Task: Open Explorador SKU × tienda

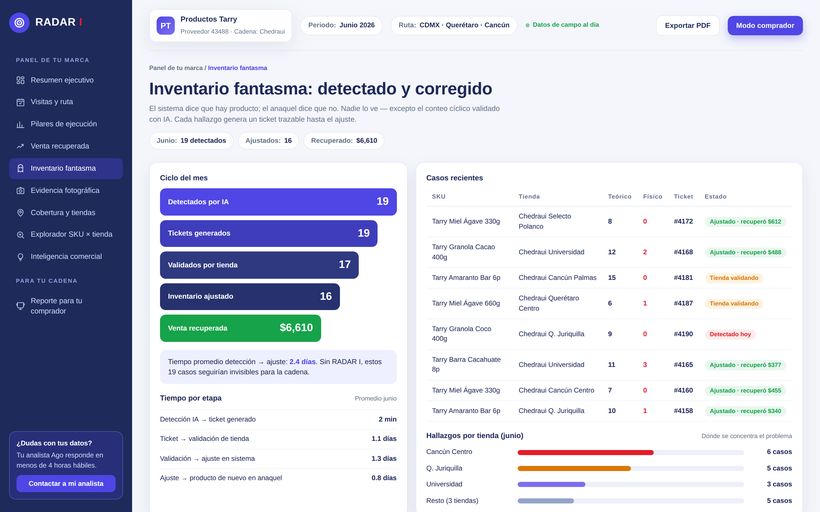Action: 66,234
